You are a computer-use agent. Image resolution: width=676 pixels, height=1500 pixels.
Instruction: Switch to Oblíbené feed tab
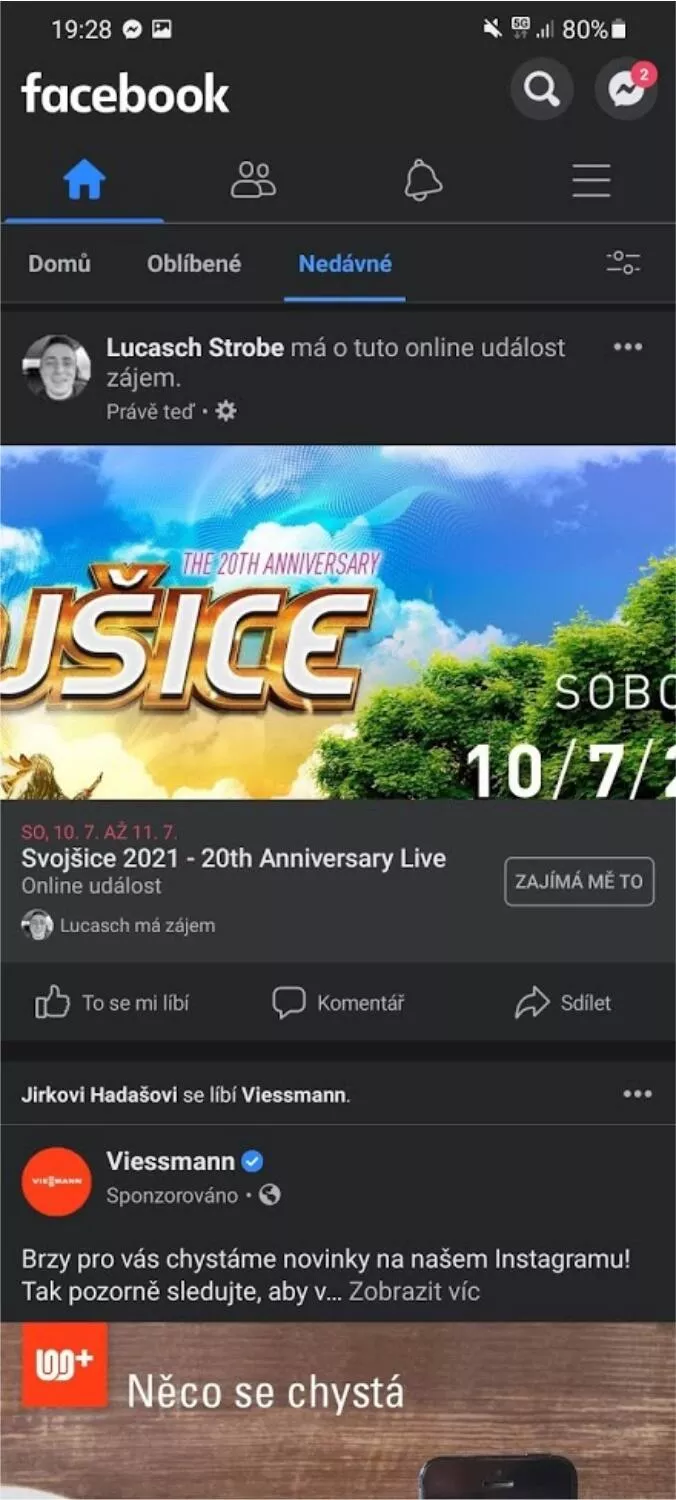[x=194, y=264]
